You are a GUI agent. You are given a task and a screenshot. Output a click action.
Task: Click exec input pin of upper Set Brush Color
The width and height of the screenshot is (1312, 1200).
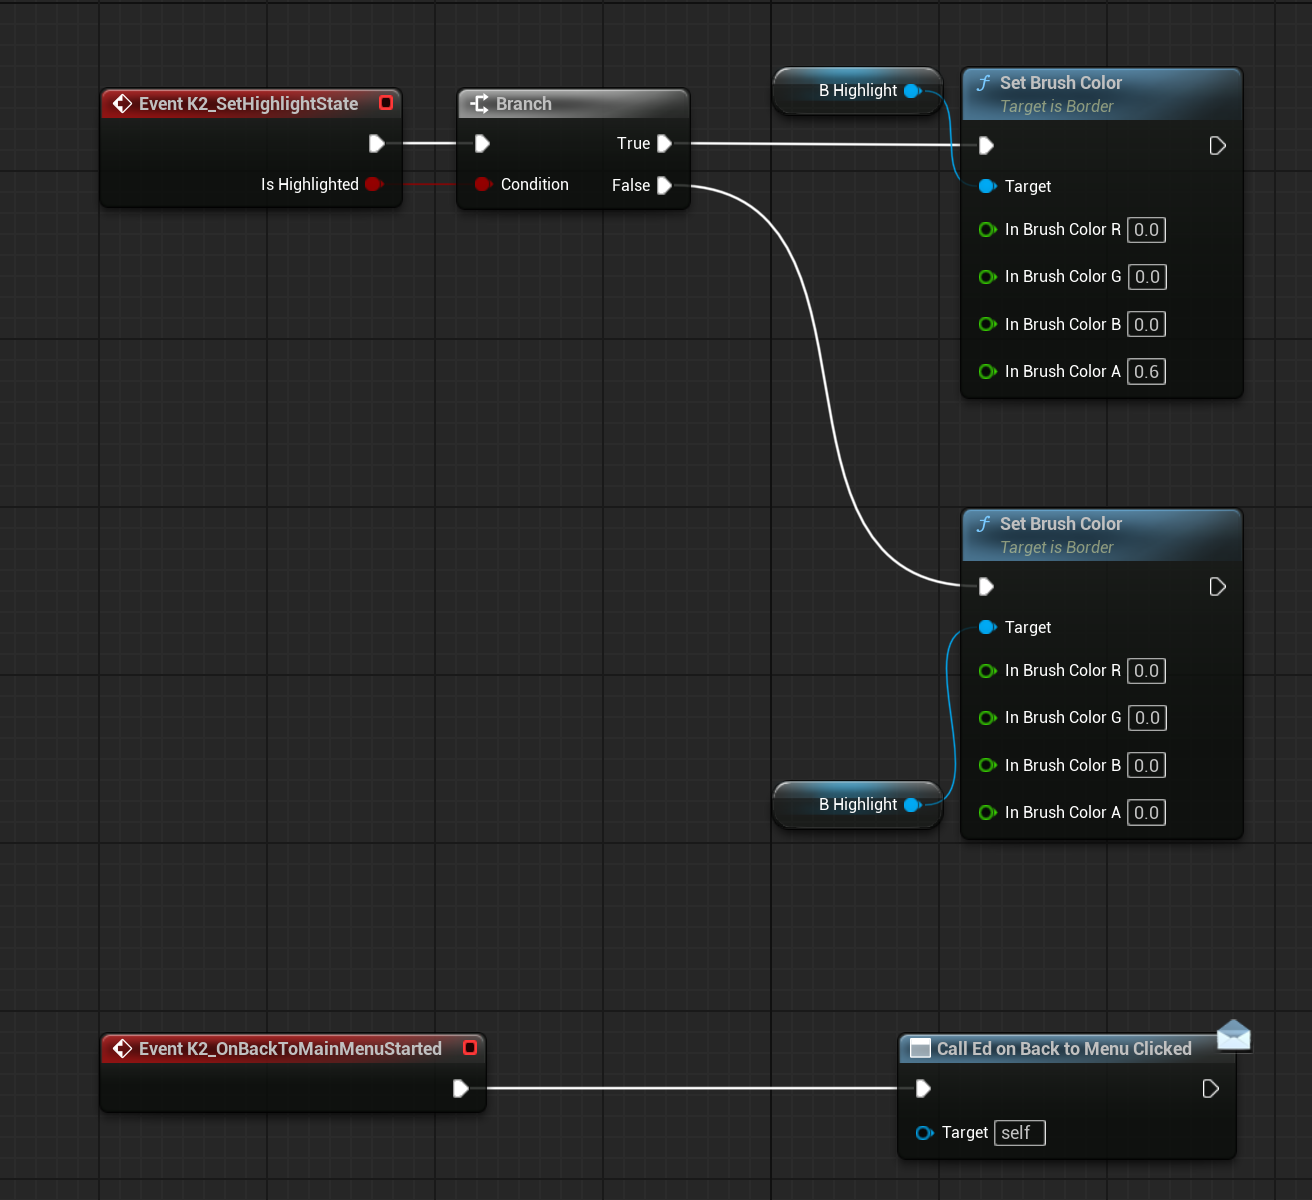click(986, 146)
